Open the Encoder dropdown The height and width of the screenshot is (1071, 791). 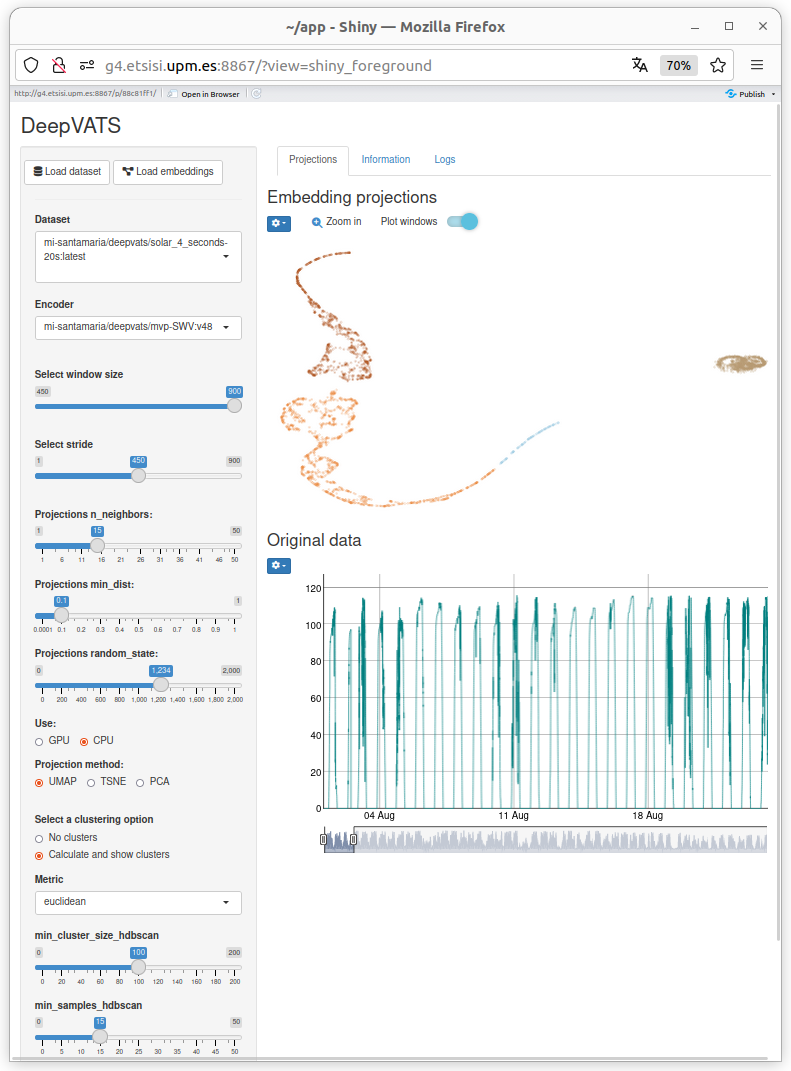[138, 328]
